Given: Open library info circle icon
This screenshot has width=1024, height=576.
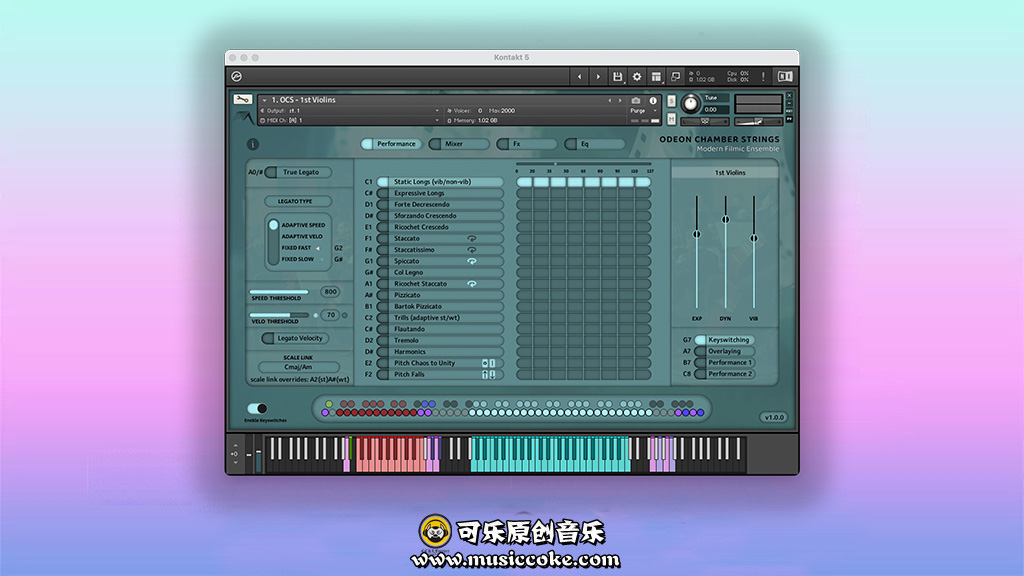Looking at the screenshot, I should (x=253, y=144).
